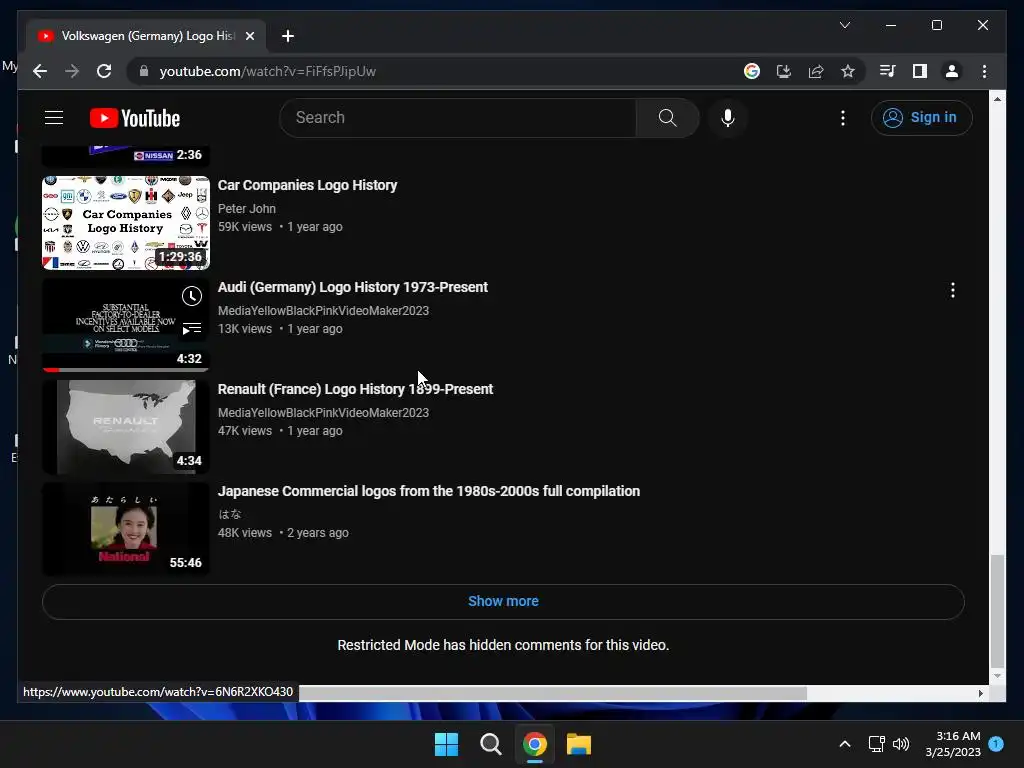1024x768 pixels.
Task: Open Windows Start menu
Action: (447, 744)
